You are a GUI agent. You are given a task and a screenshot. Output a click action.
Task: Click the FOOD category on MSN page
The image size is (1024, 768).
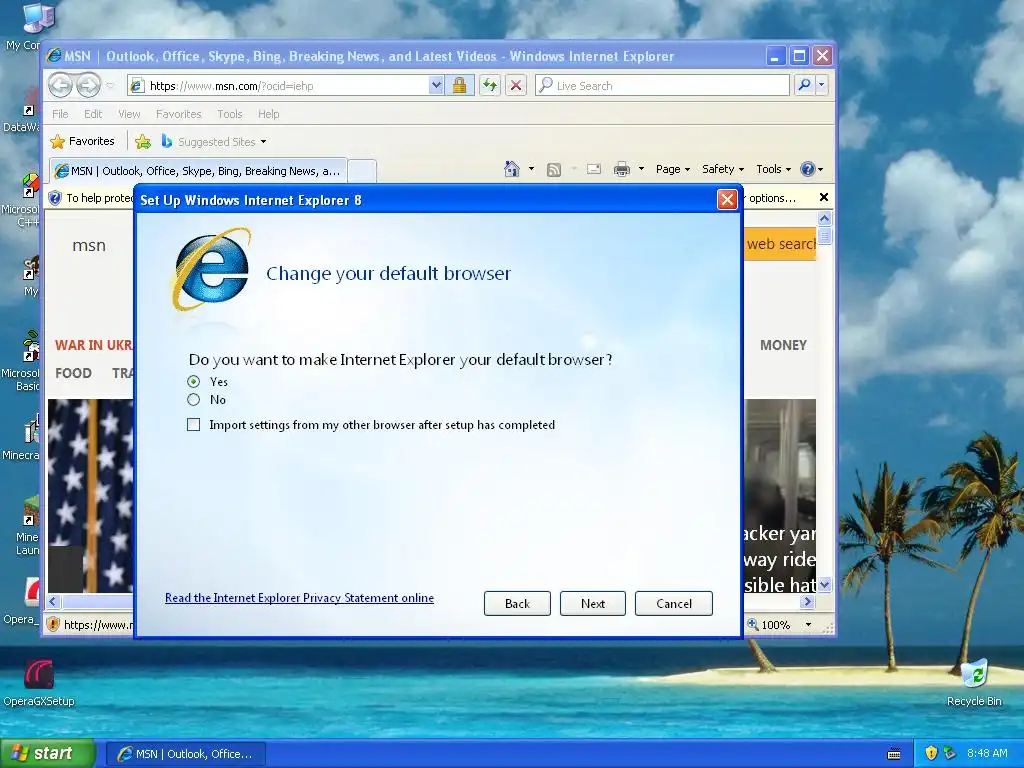tap(73, 373)
